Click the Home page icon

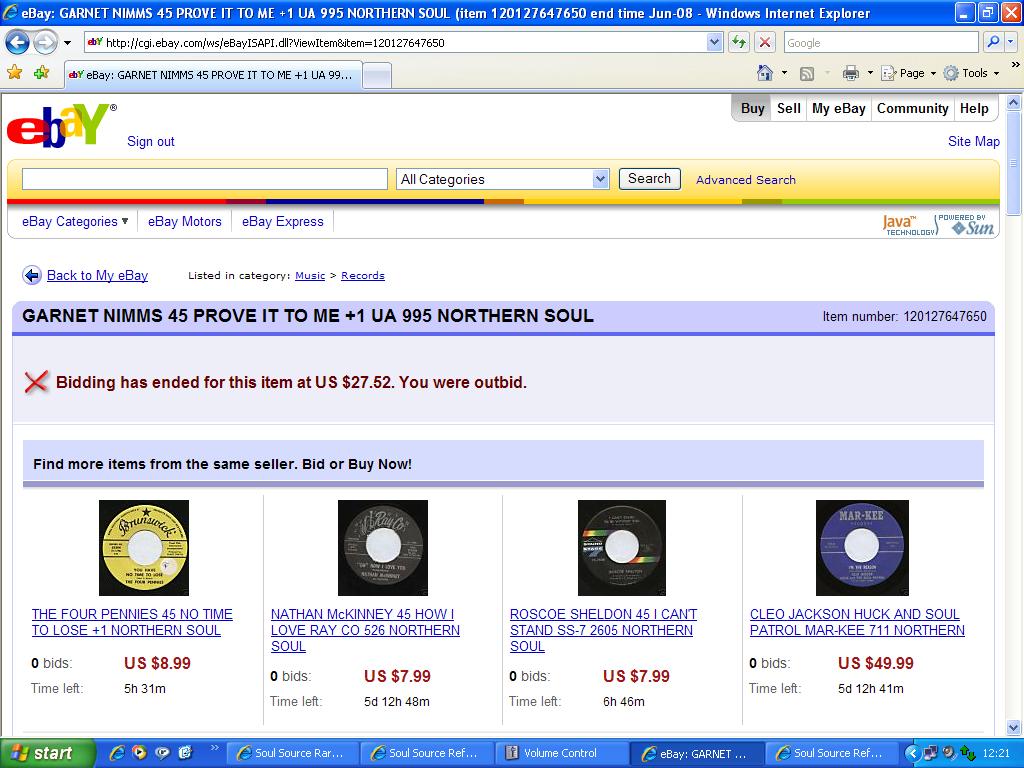pyautogui.click(x=765, y=73)
